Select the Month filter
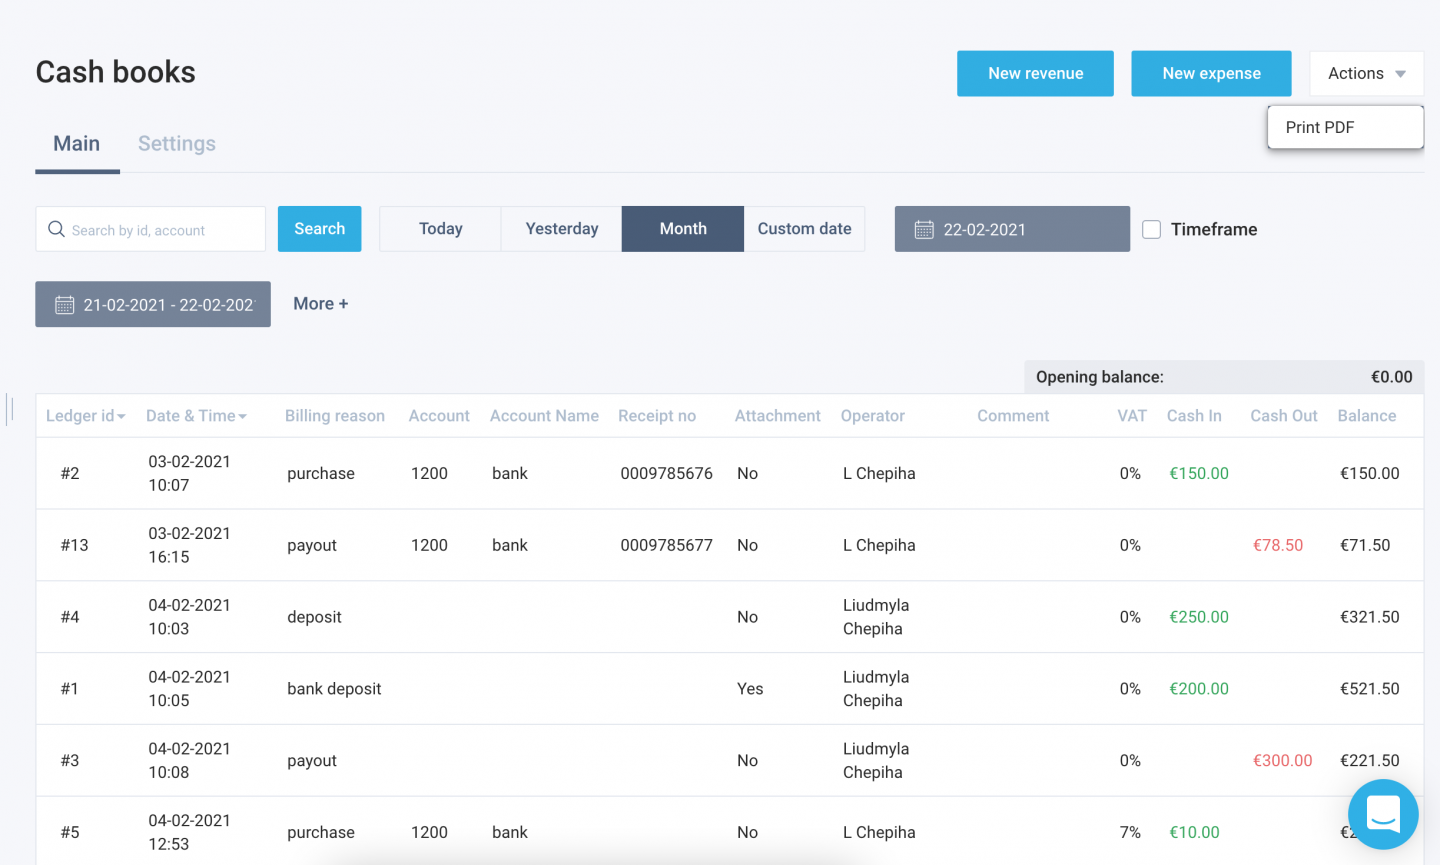 tap(683, 229)
